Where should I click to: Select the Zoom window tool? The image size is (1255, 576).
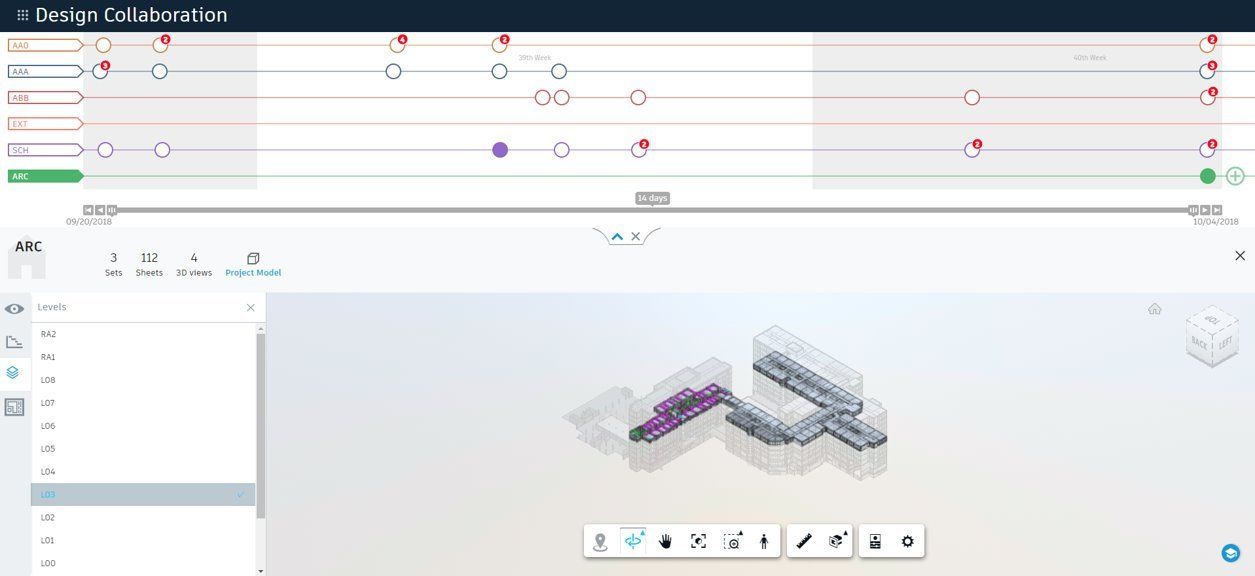click(732, 541)
